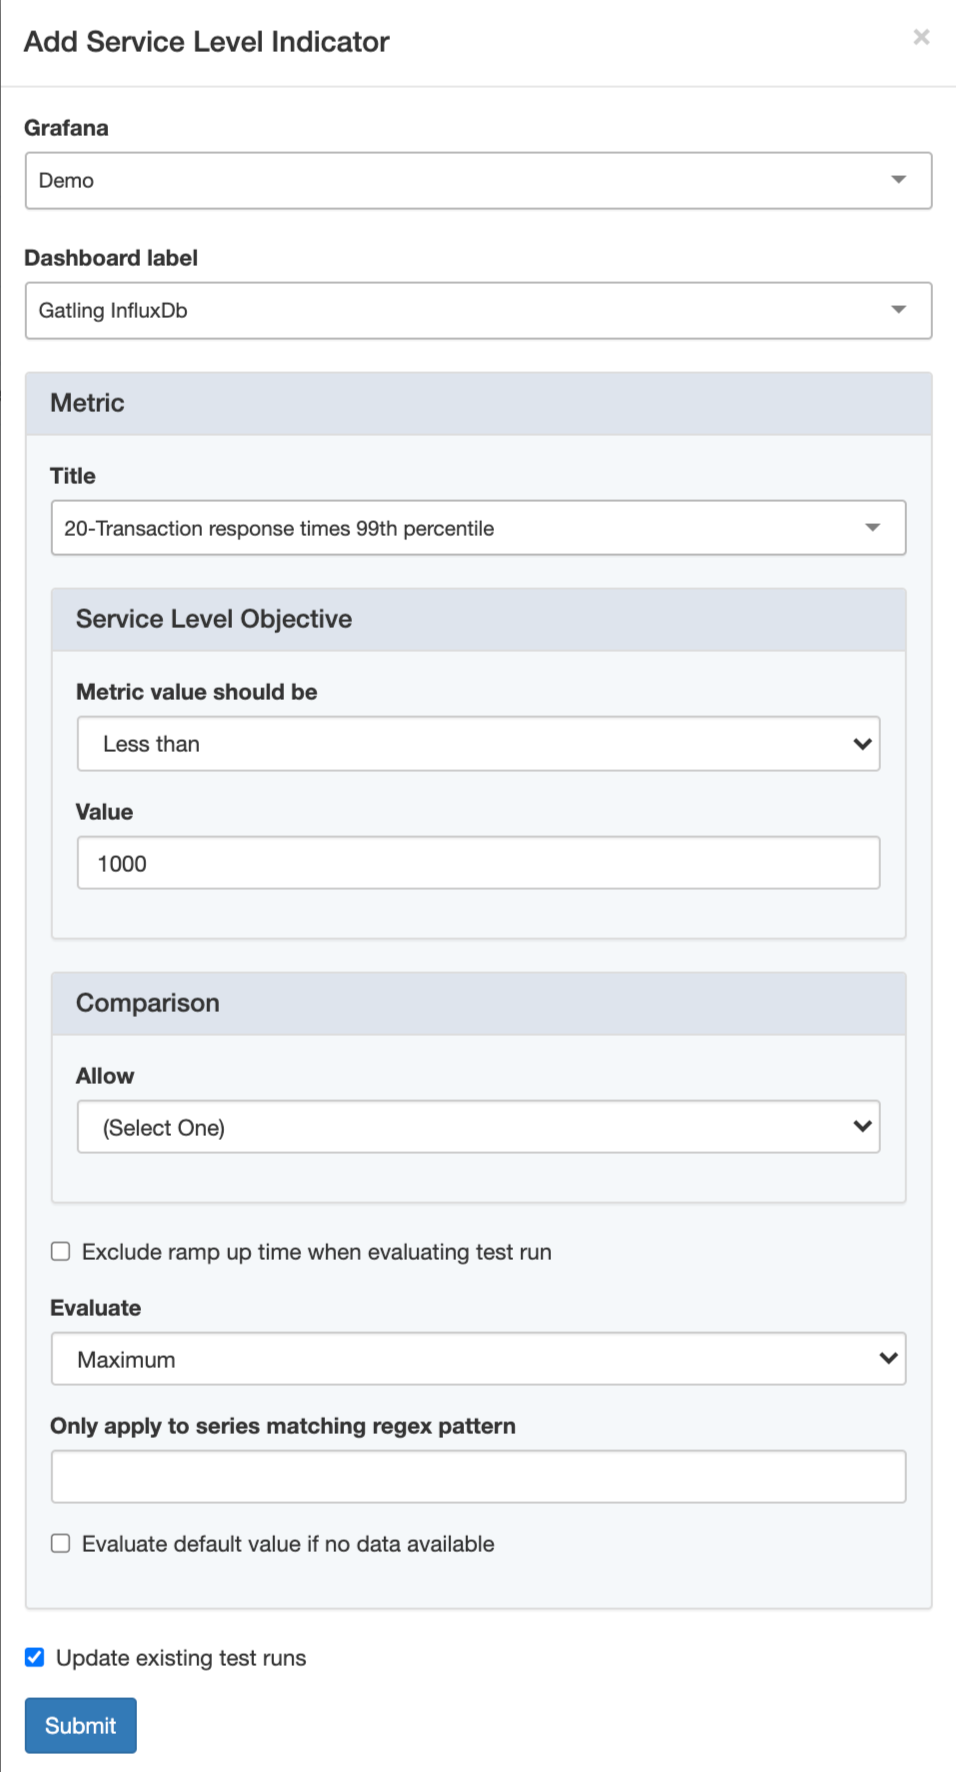Focus the series regex pattern field
The image size is (956, 1772).
478,1477
